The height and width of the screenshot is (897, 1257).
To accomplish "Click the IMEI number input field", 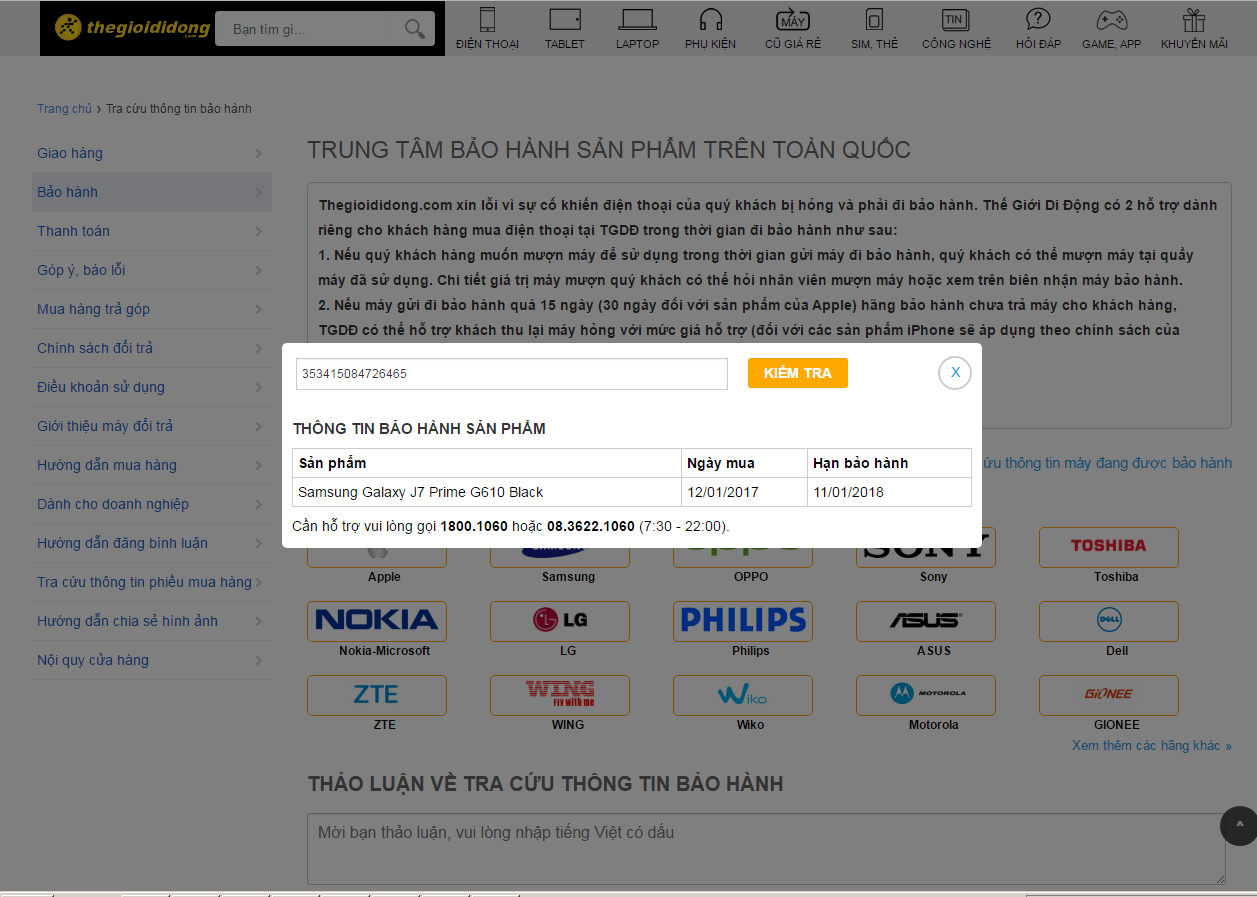I will pyautogui.click(x=511, y=374).
